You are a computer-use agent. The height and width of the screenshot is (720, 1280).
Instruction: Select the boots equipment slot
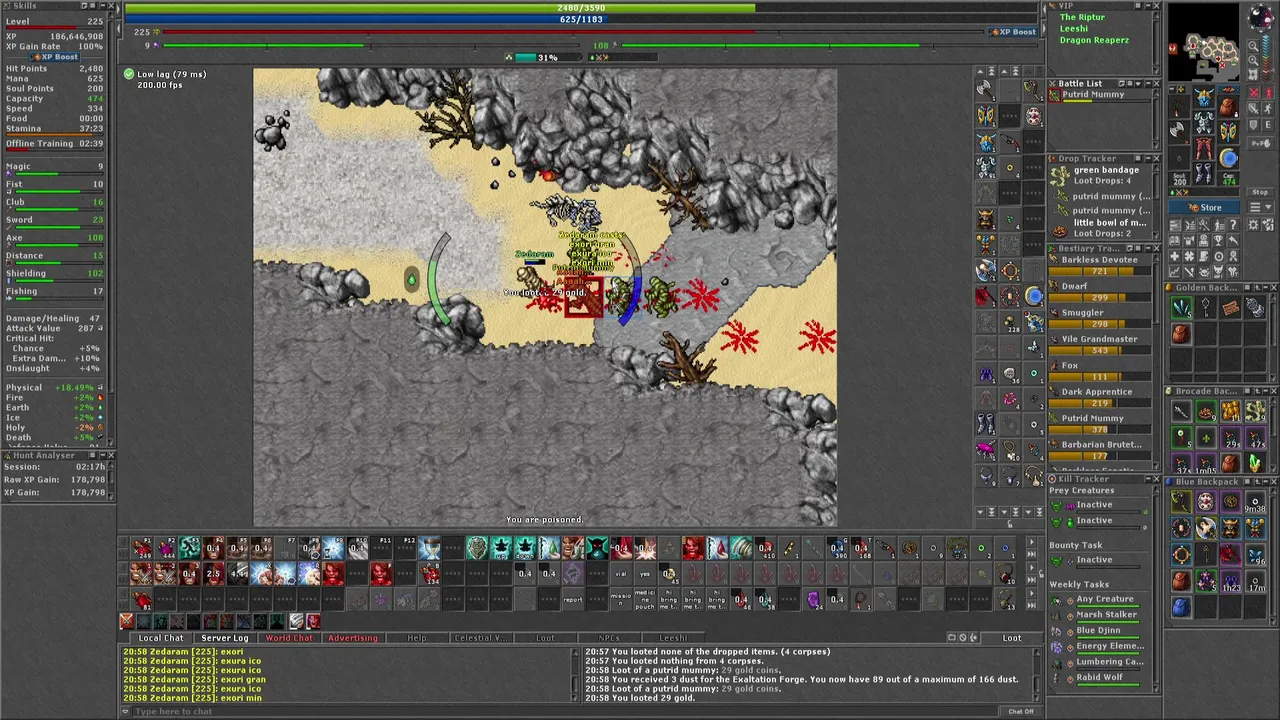point(1204,173)
